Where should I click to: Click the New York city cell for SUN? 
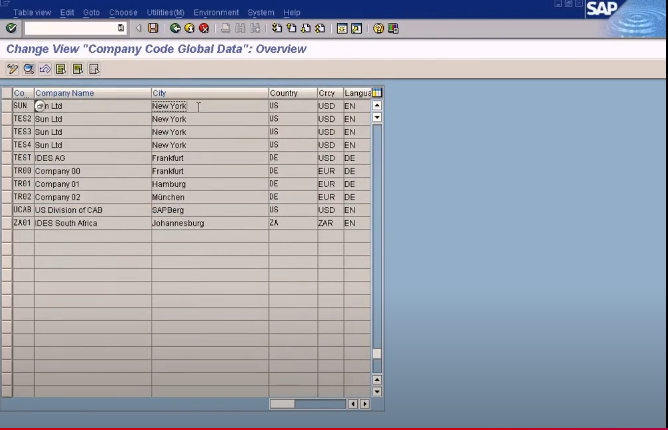210,106
